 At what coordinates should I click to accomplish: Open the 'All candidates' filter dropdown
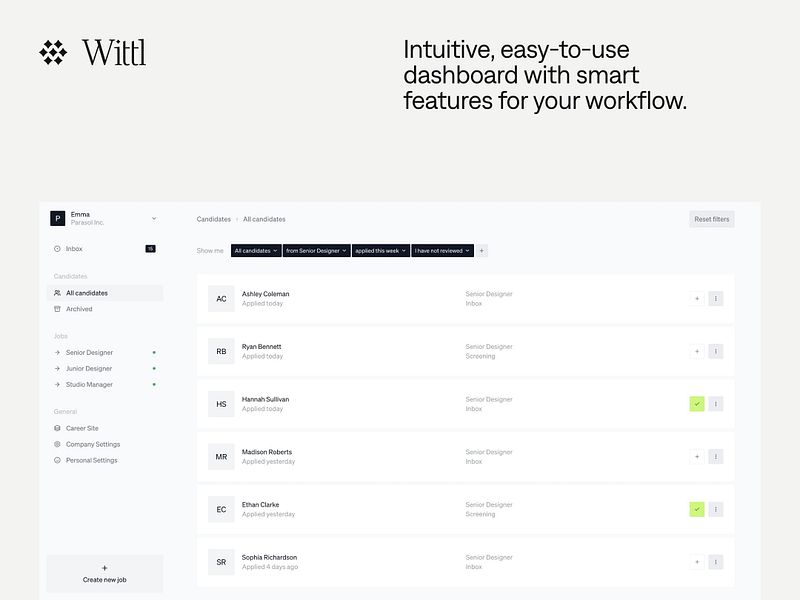coord(255,251)
